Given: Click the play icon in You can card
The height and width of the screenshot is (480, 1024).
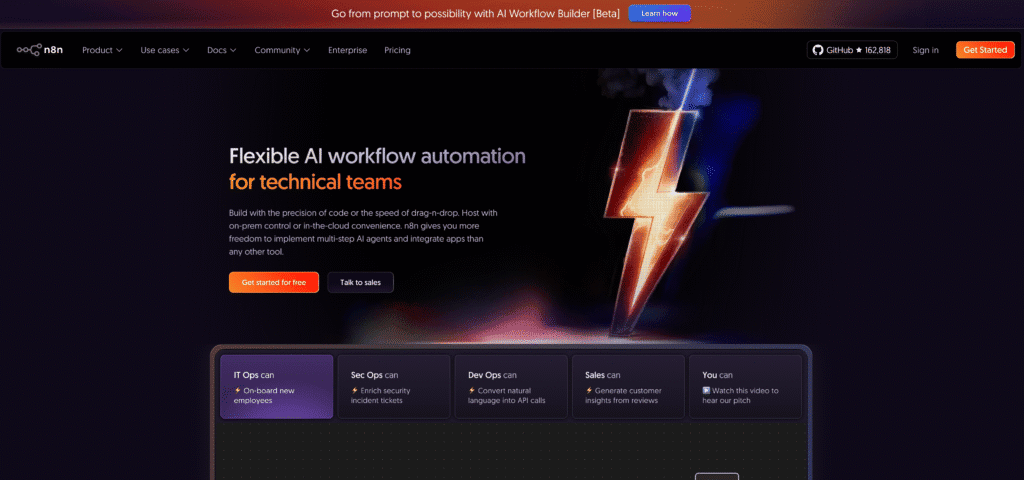Looking at the screenshot, I should 706,390.
